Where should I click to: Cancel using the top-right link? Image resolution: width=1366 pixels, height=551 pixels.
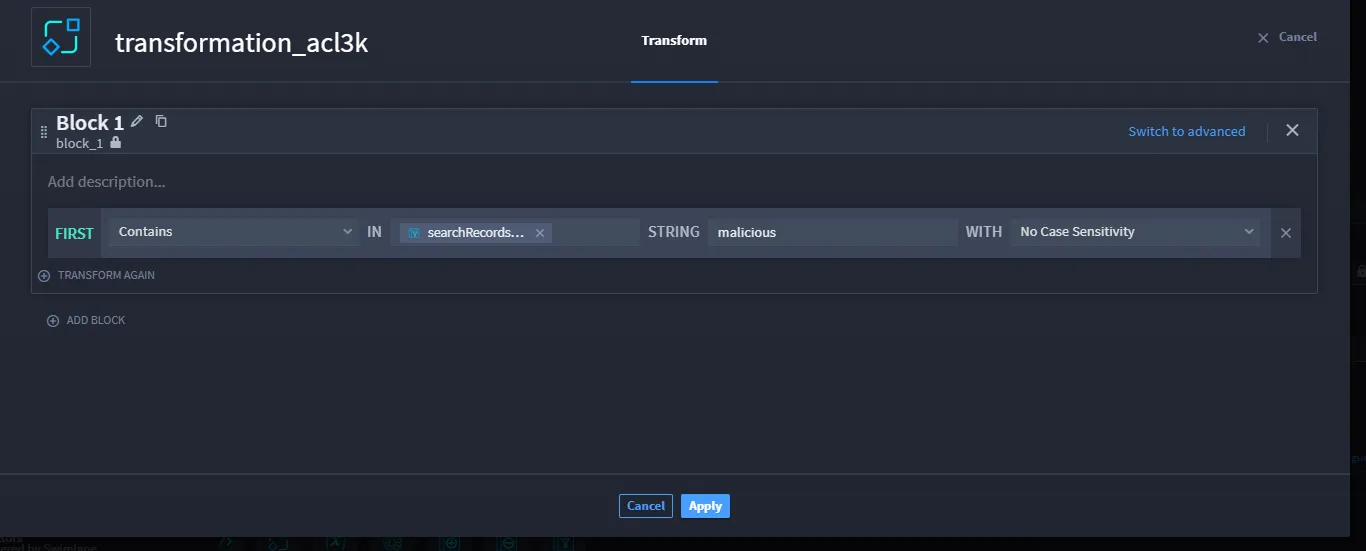pos(1288,37)
